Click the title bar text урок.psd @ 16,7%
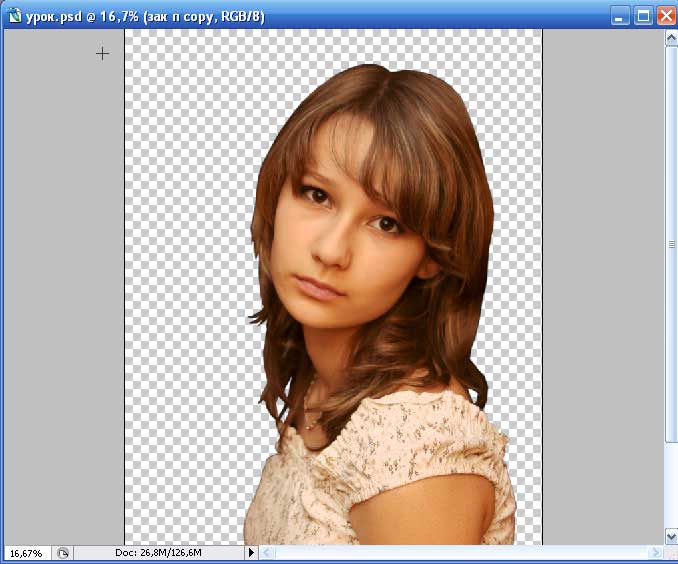 (x=82, y=17)
